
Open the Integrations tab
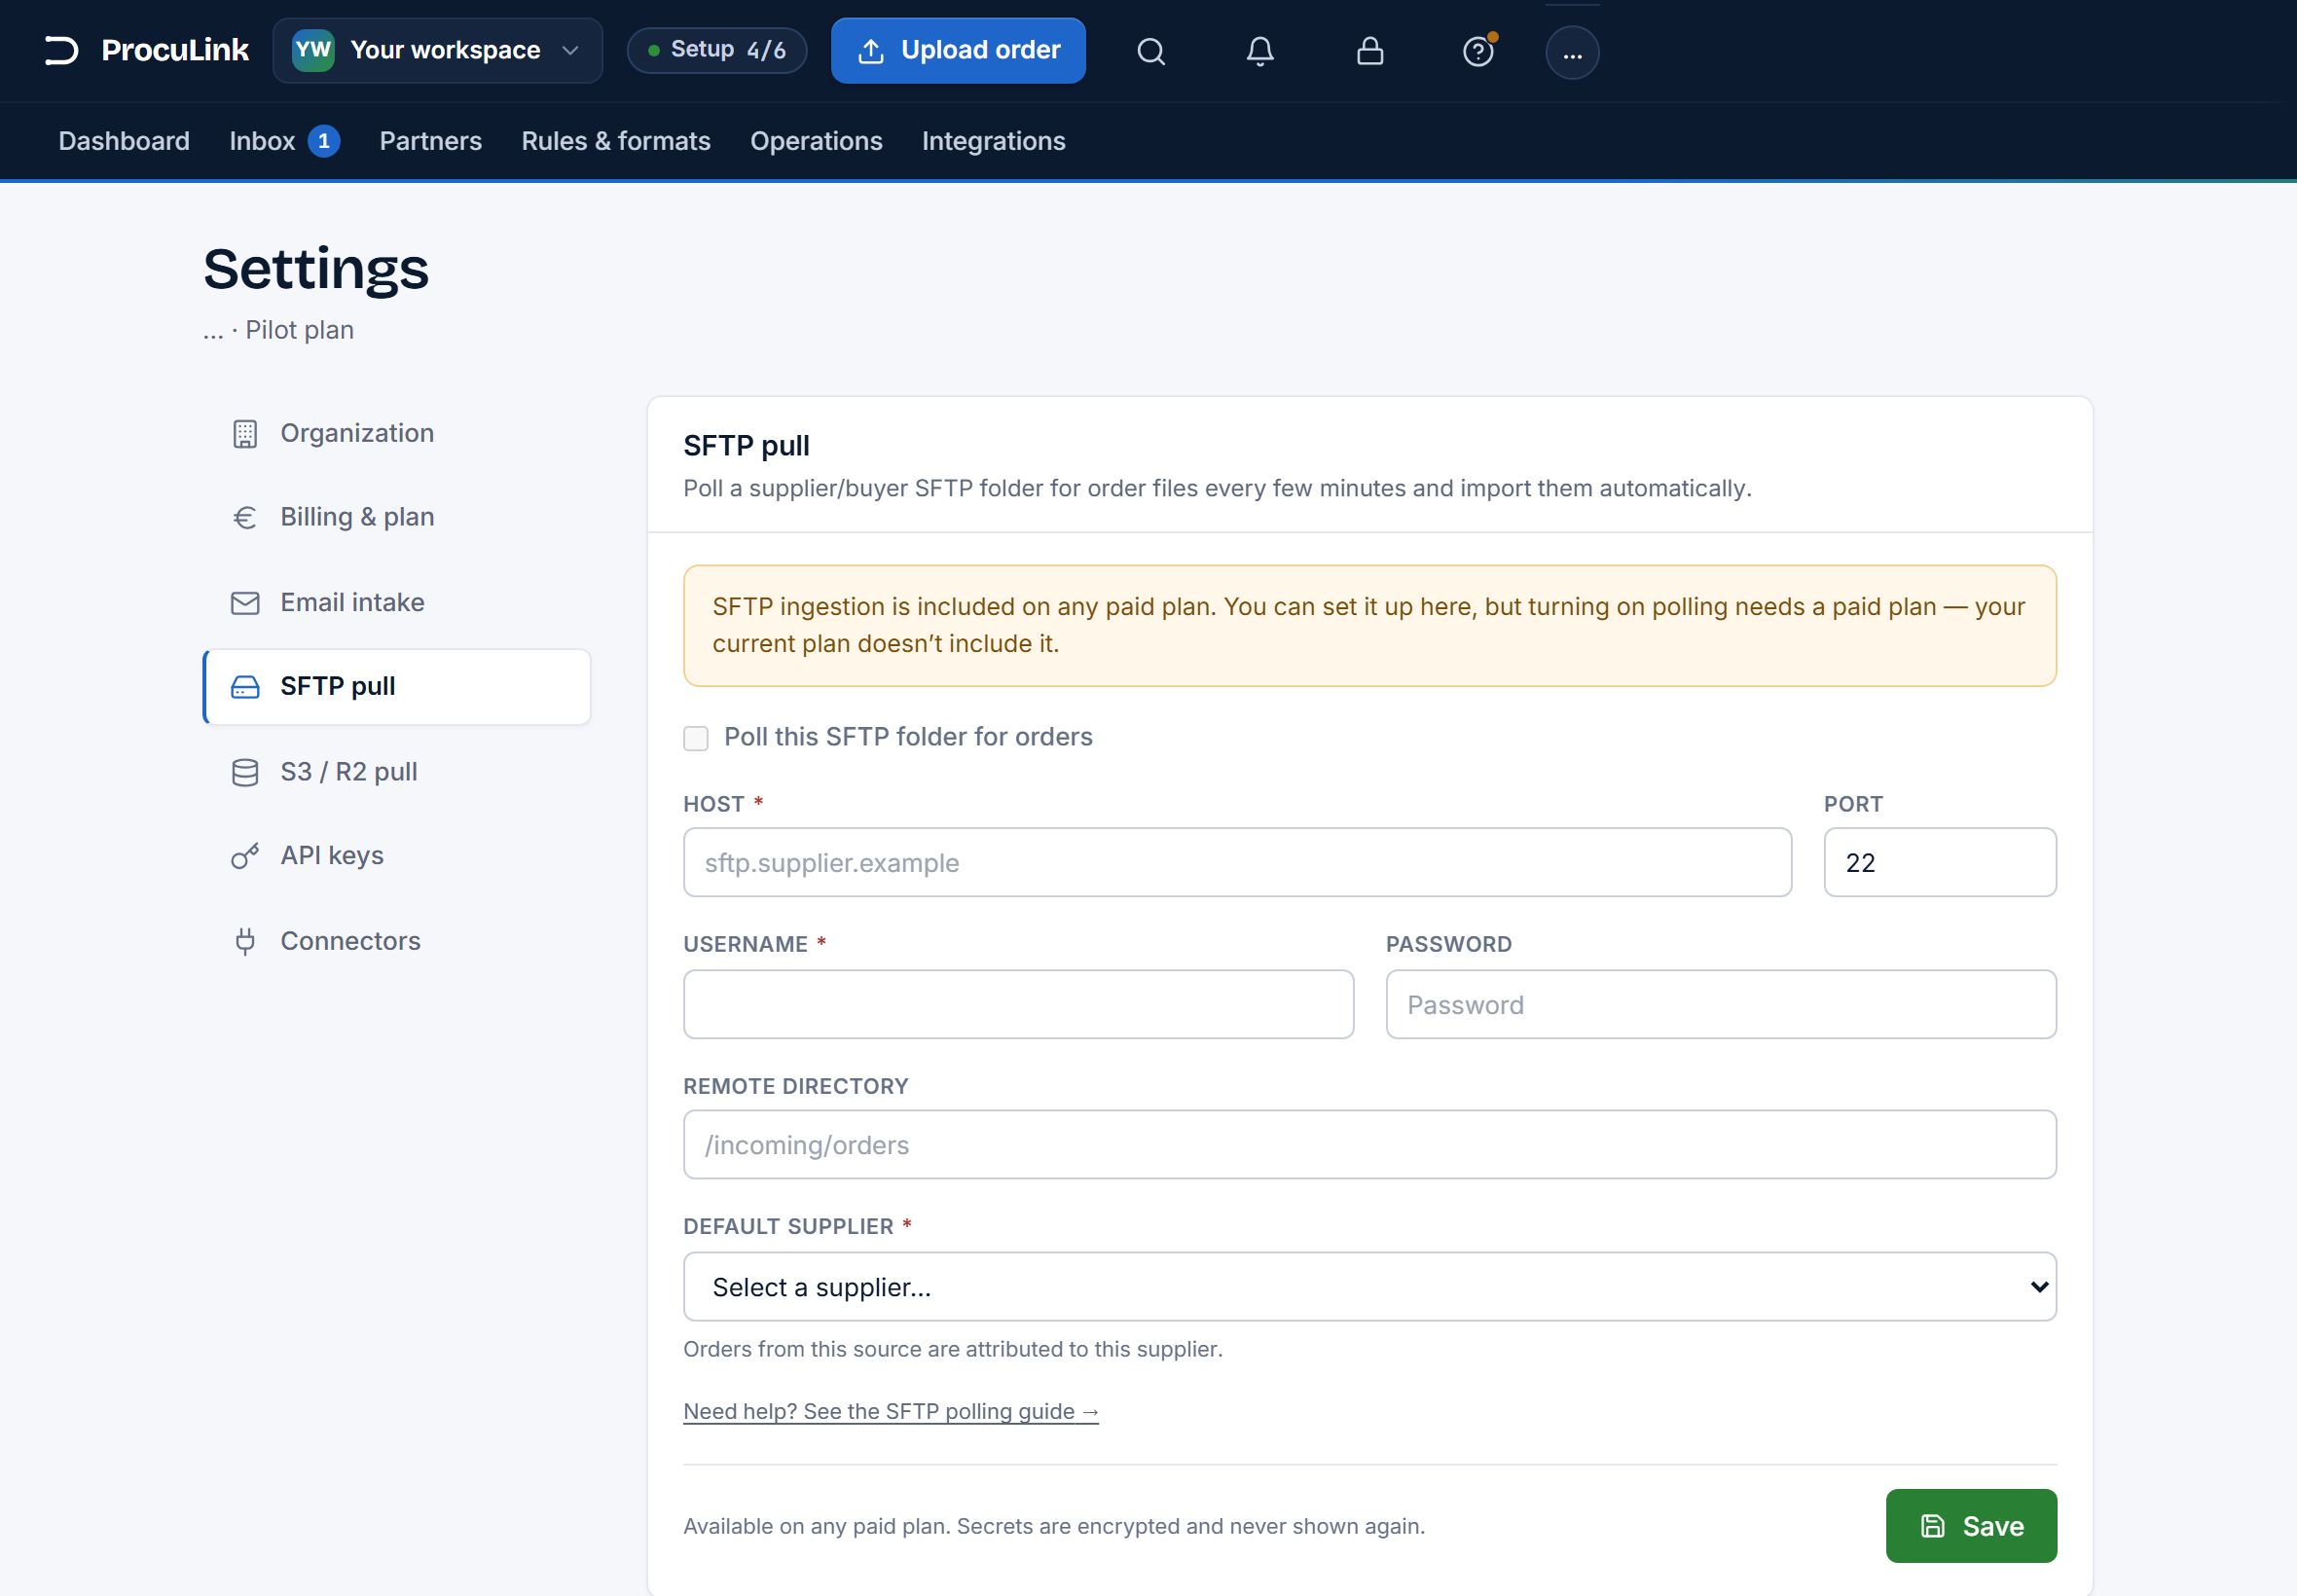(994, 141)
